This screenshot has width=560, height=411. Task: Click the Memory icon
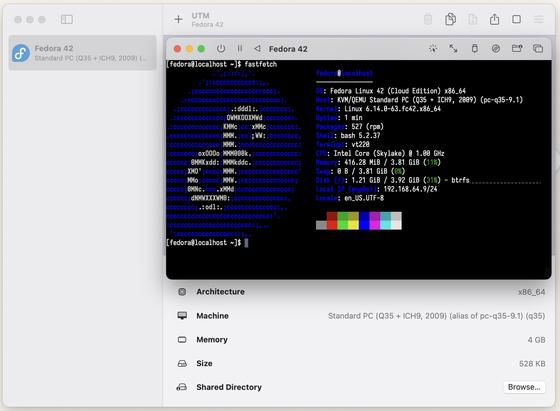click(x=182, y=340)
